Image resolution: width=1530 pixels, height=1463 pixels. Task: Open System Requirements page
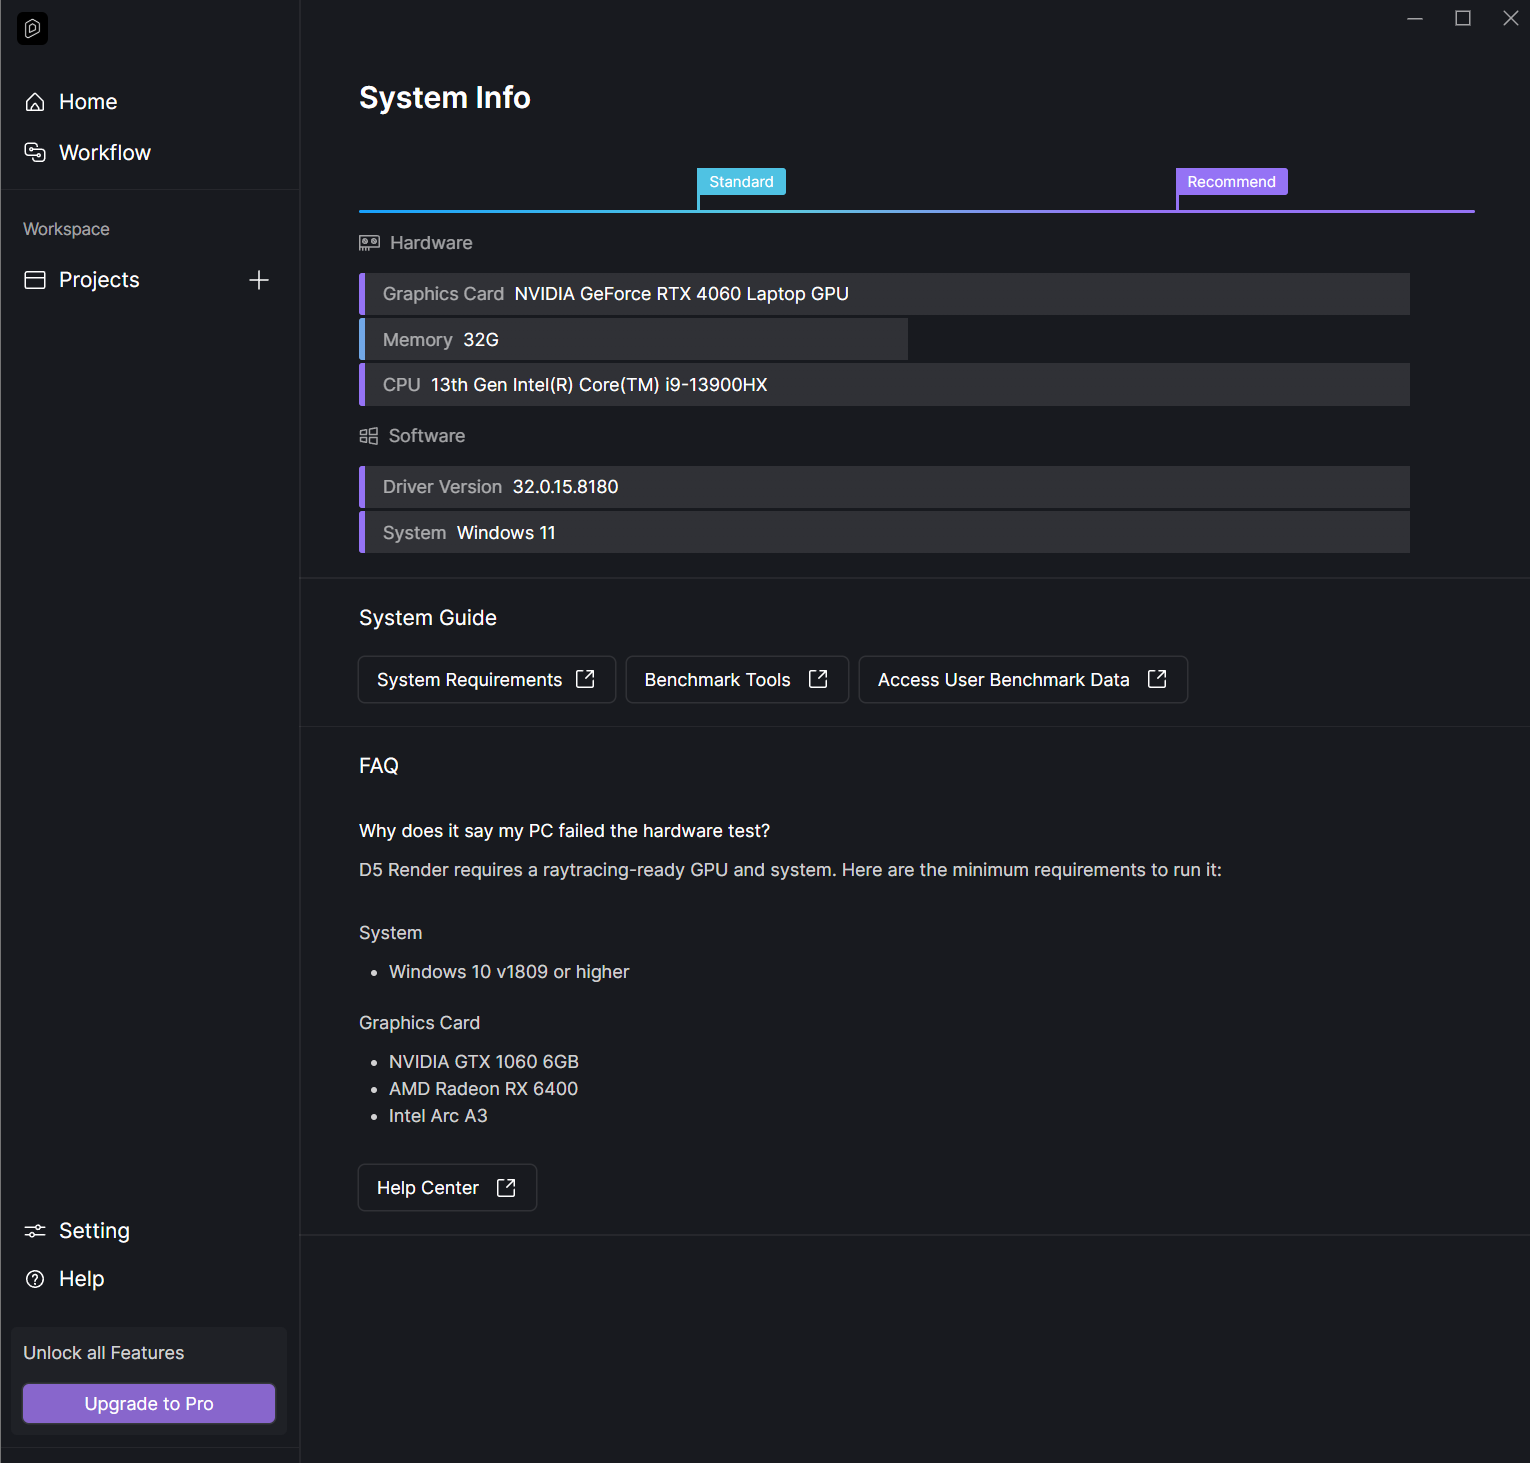pyautogui.click(x=486, y=680)
